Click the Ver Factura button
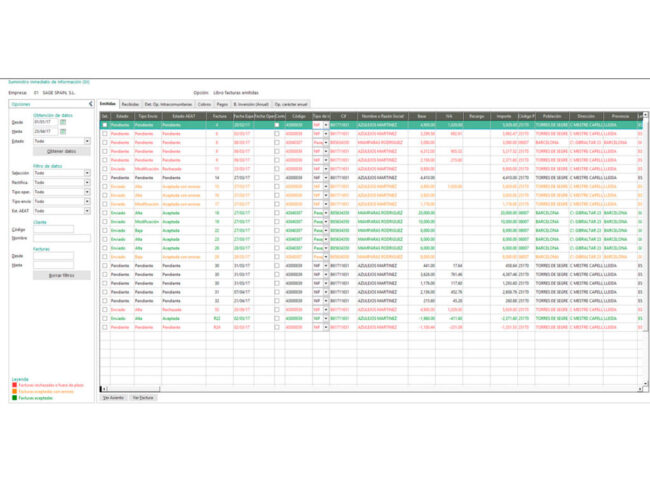 pyautogui.click(x=143, y=397)
